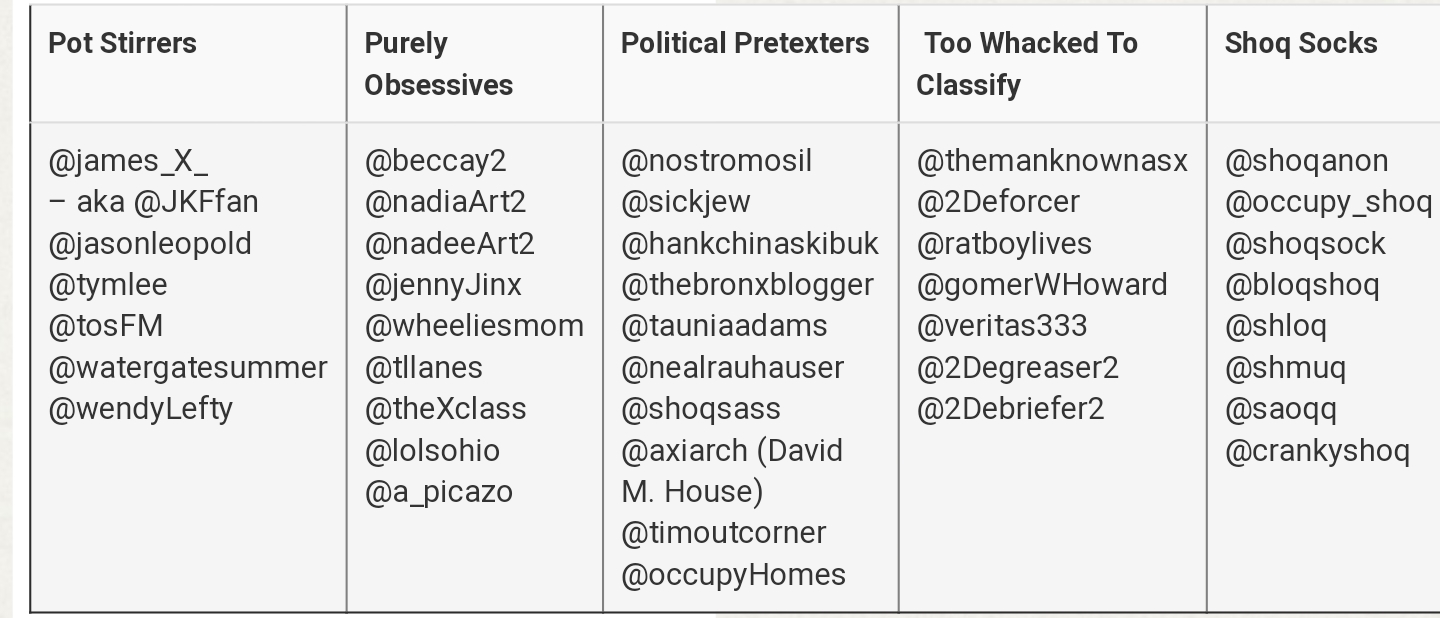This screenshot has height=618, width=1440.
Task: Select the @2Debriefer2 handle
Action: (x=1010, y=409)
